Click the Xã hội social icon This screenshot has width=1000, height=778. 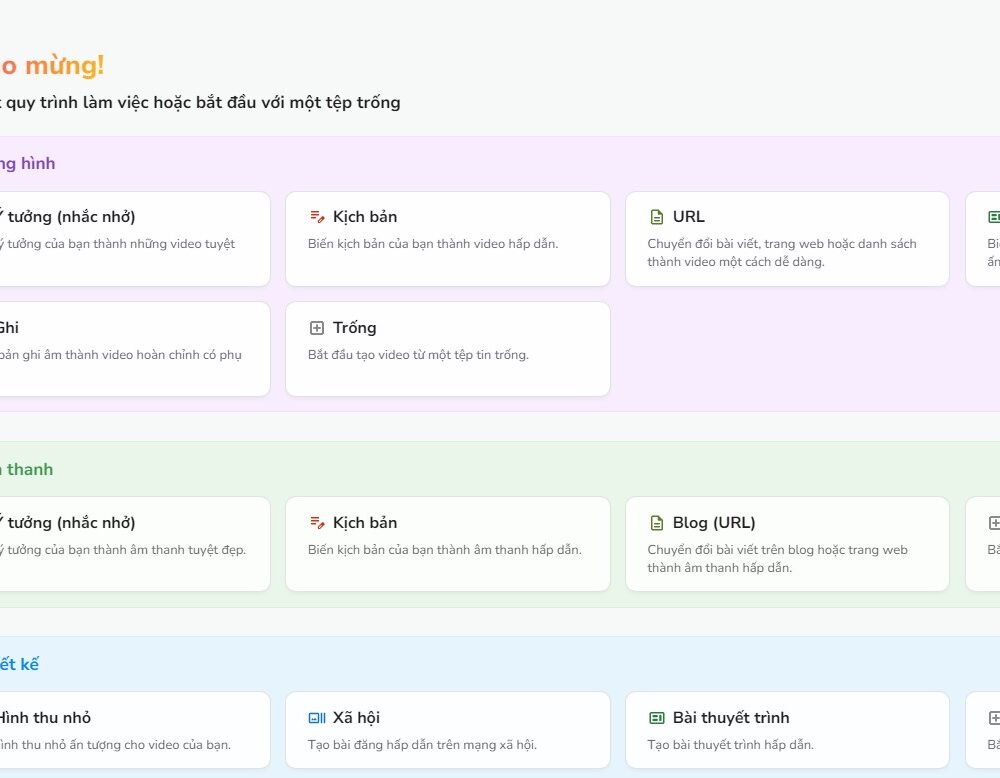tap(317, 718)
